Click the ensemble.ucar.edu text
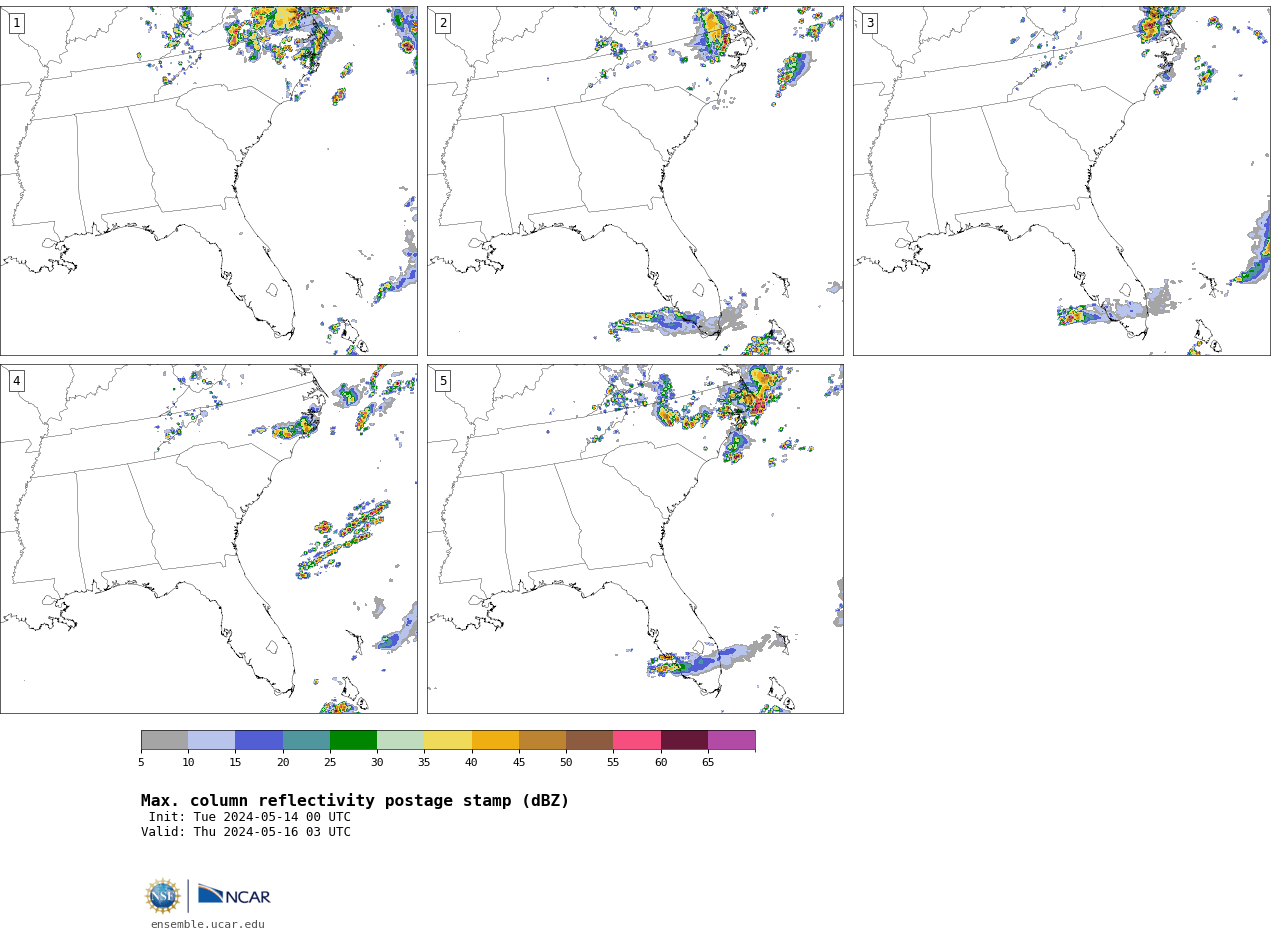Viewport: 1280px width, 936px height. (x=208, y=925)
